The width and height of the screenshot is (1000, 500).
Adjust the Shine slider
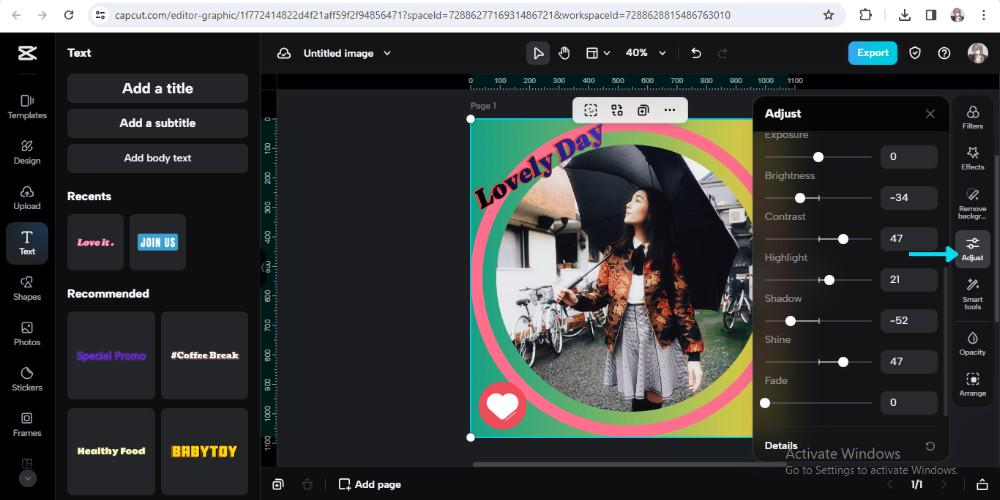click(818, 362)
